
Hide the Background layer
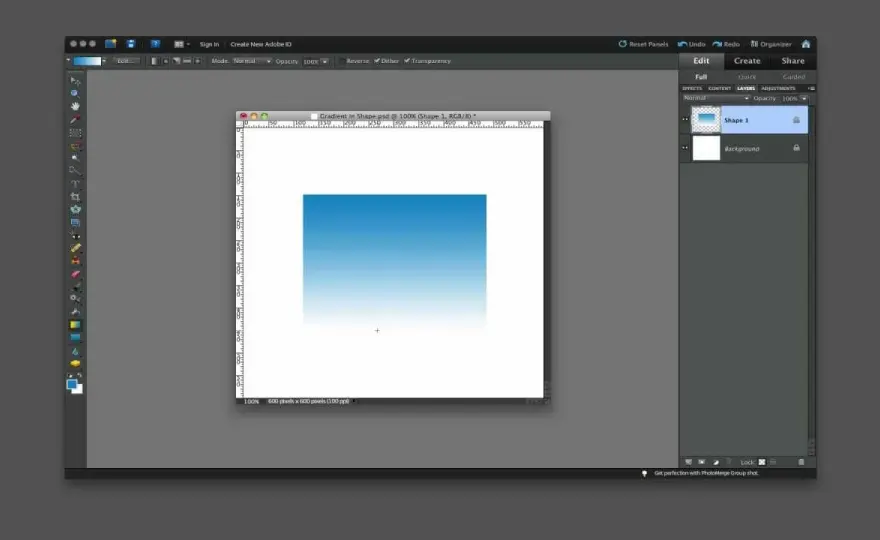pos(685,148)
